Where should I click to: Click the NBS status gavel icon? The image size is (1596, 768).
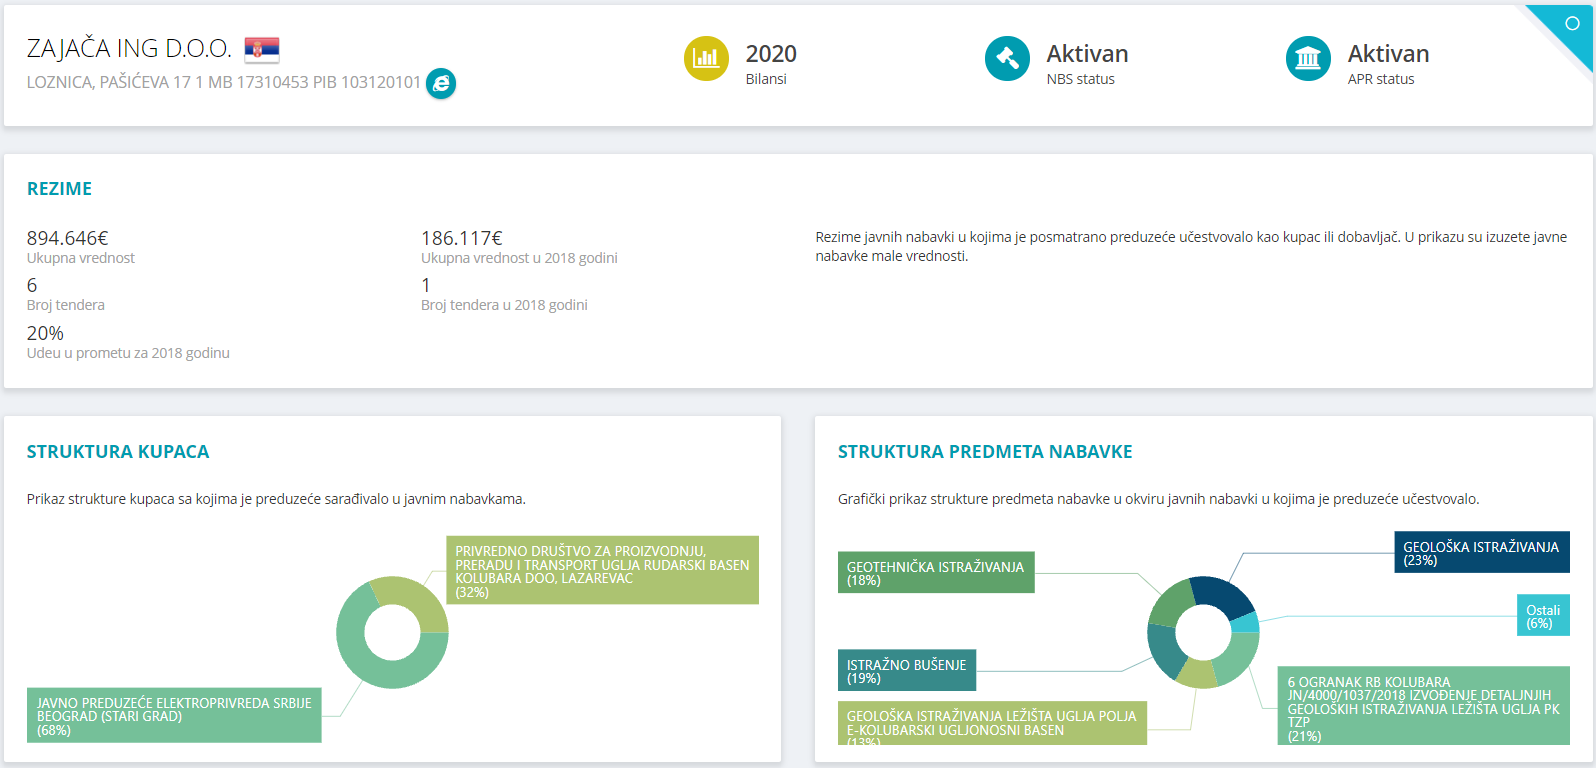[x=1007, y=59]
